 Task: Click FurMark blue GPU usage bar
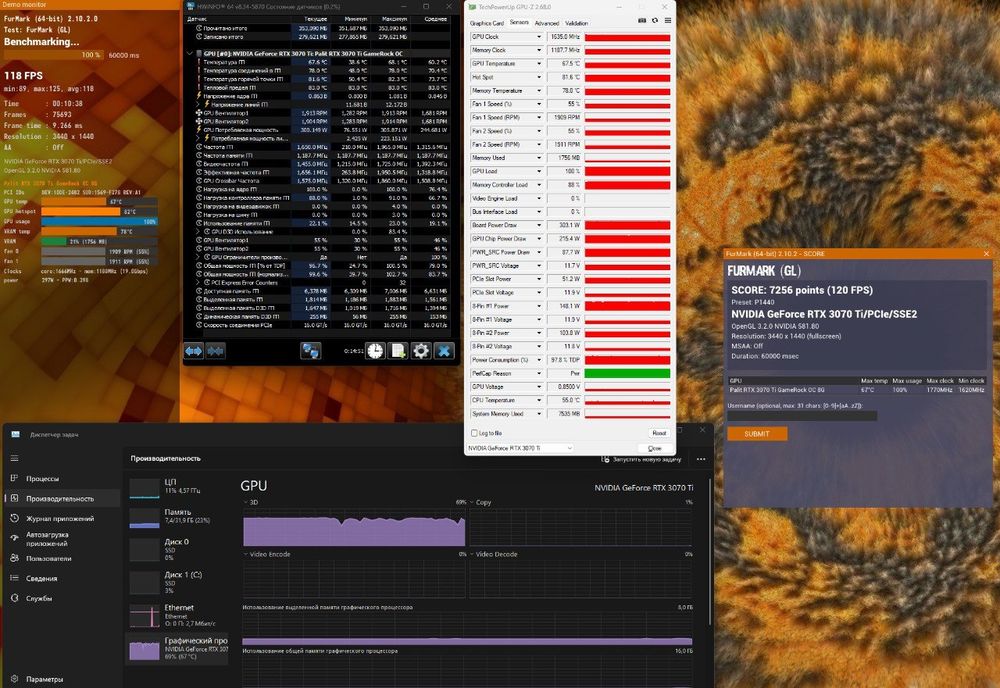tap(99, 221)
